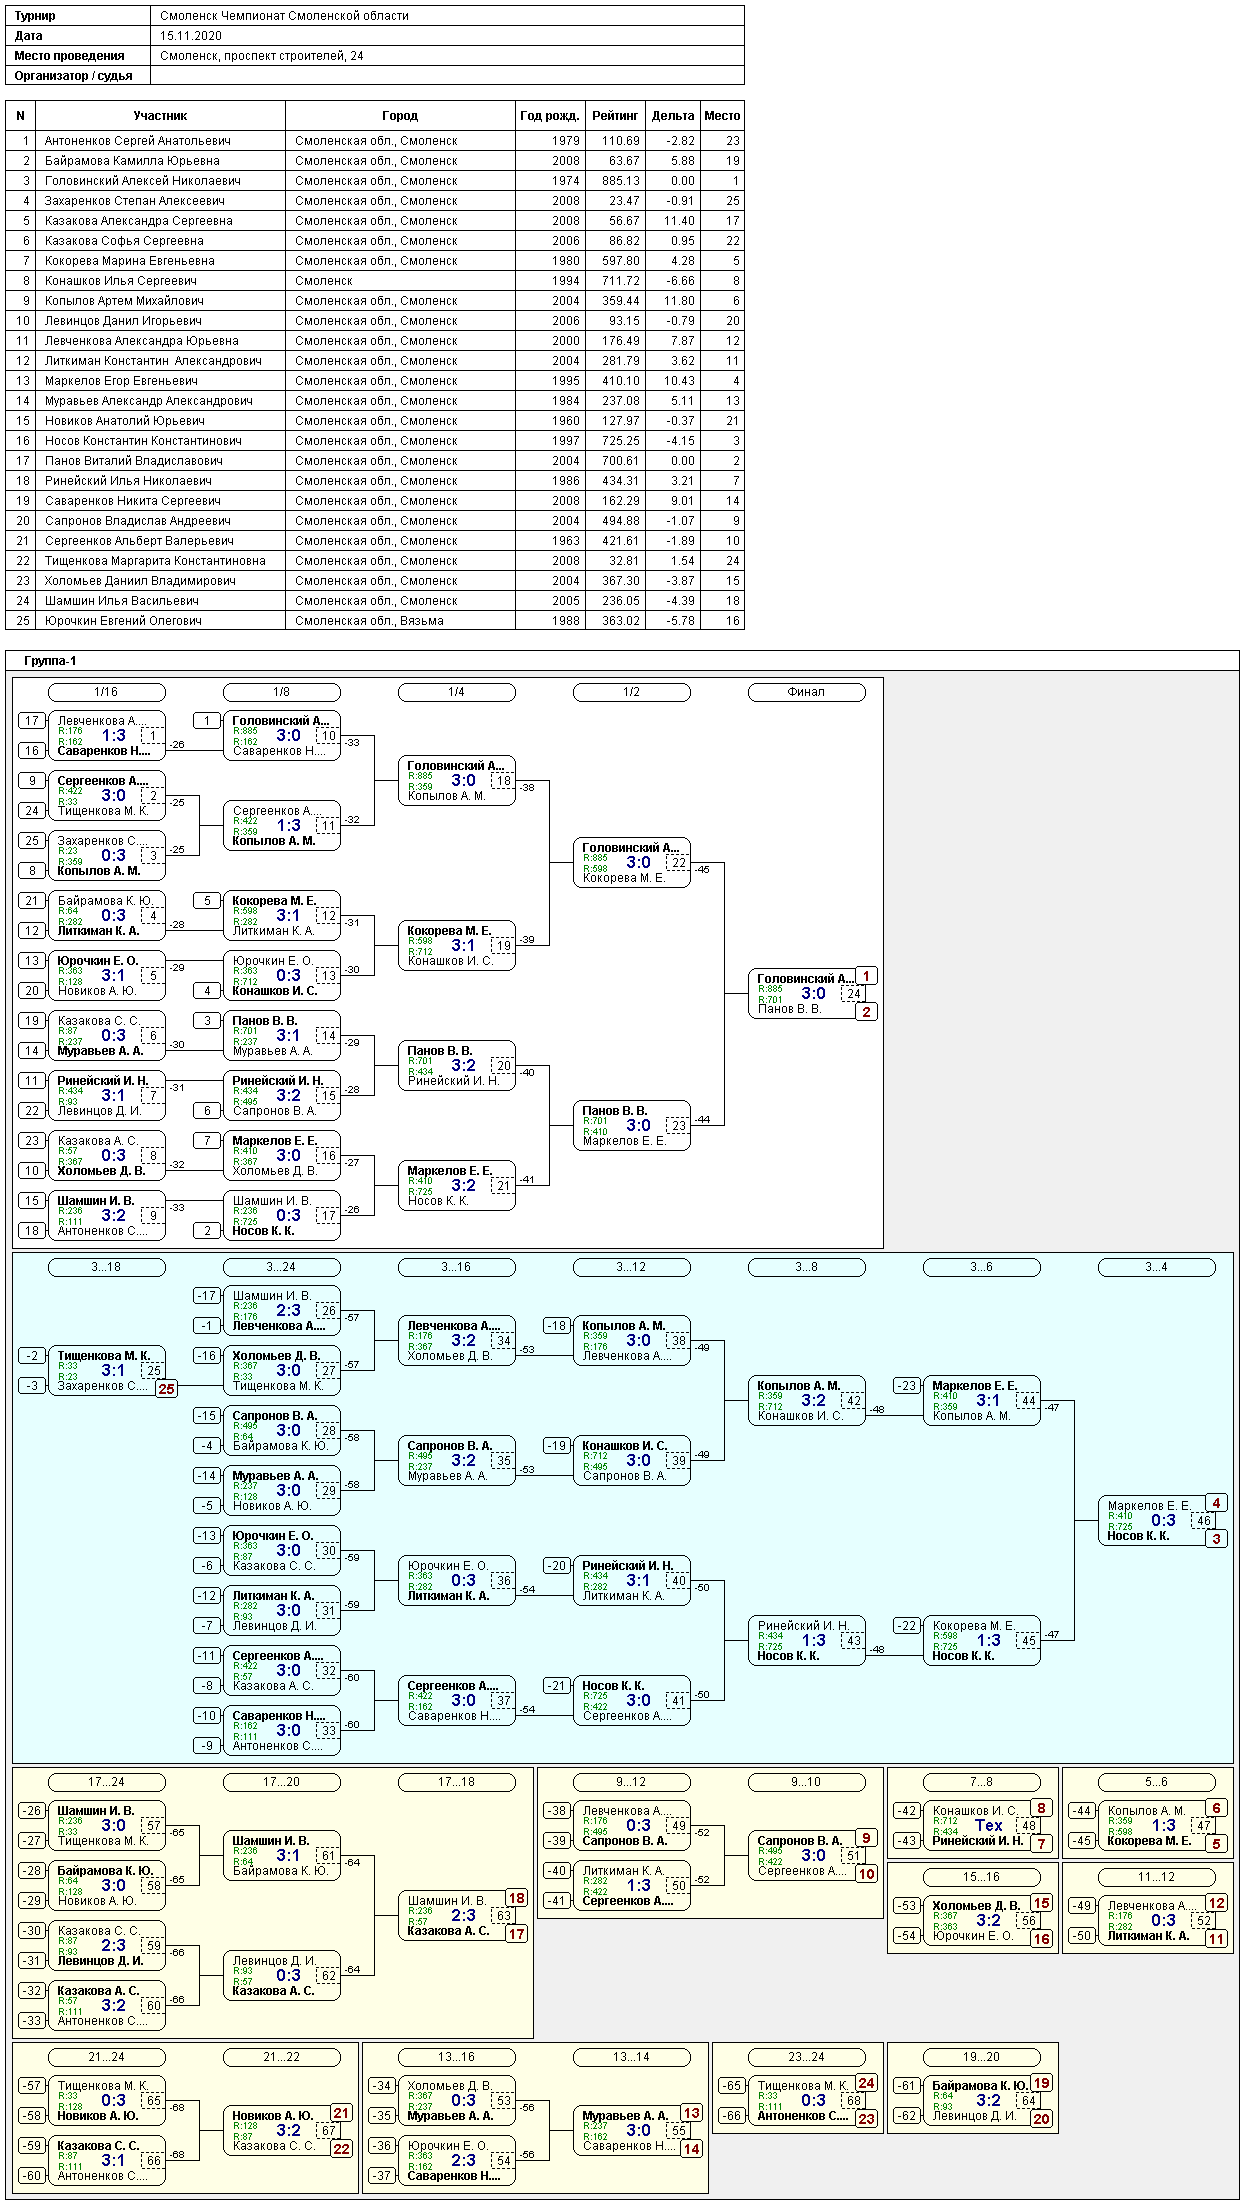Click the red place badge 3 beside Носов
The height and width of the screenshot is (2205, 1245).
1216,1538
